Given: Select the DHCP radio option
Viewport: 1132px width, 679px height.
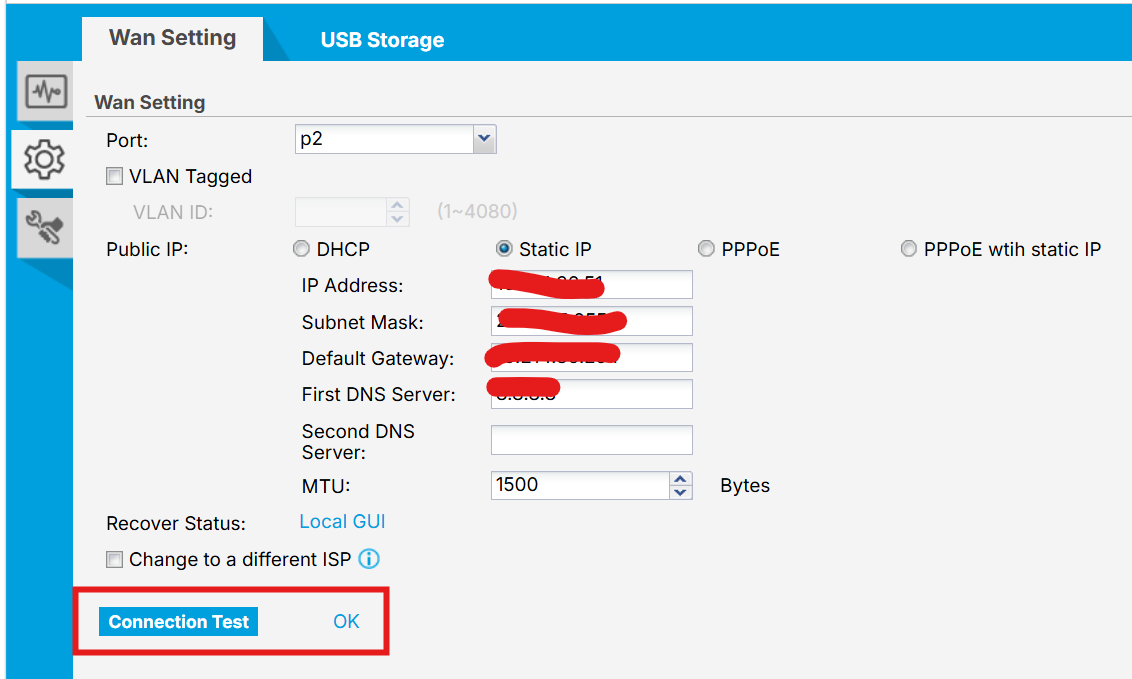Looking at the screenshot, I should [301, 249].
